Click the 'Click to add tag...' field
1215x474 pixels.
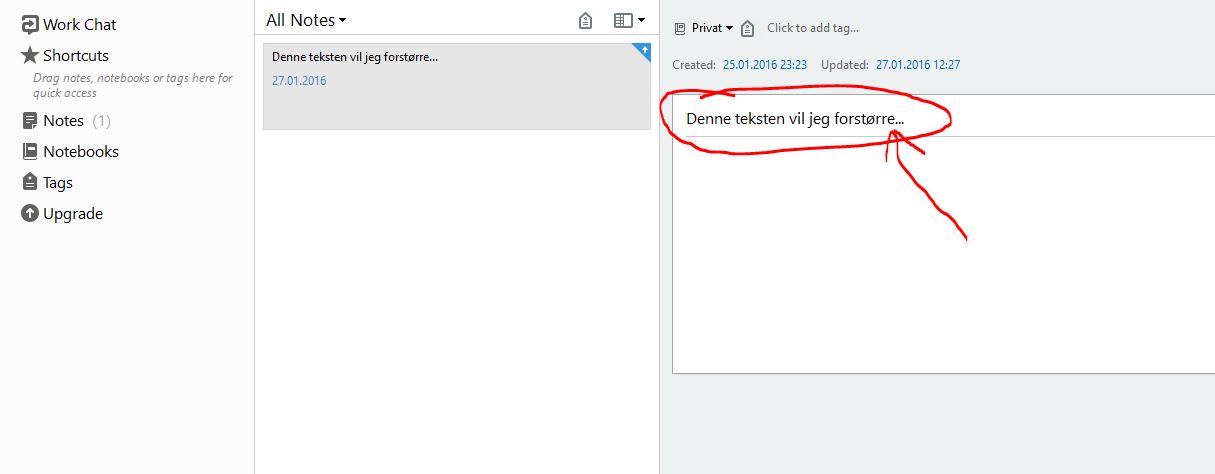pos(813,28)
